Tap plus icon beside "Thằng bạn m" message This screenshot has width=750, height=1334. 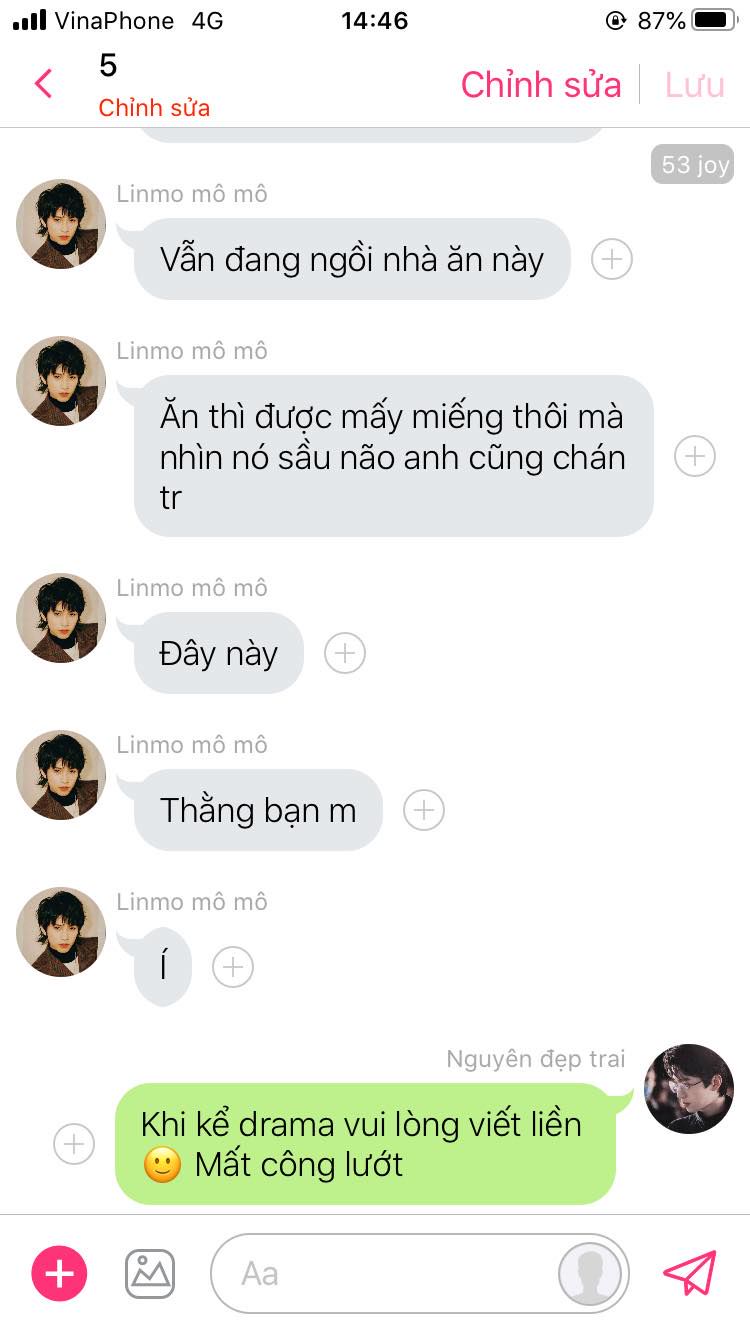[424, 810]
